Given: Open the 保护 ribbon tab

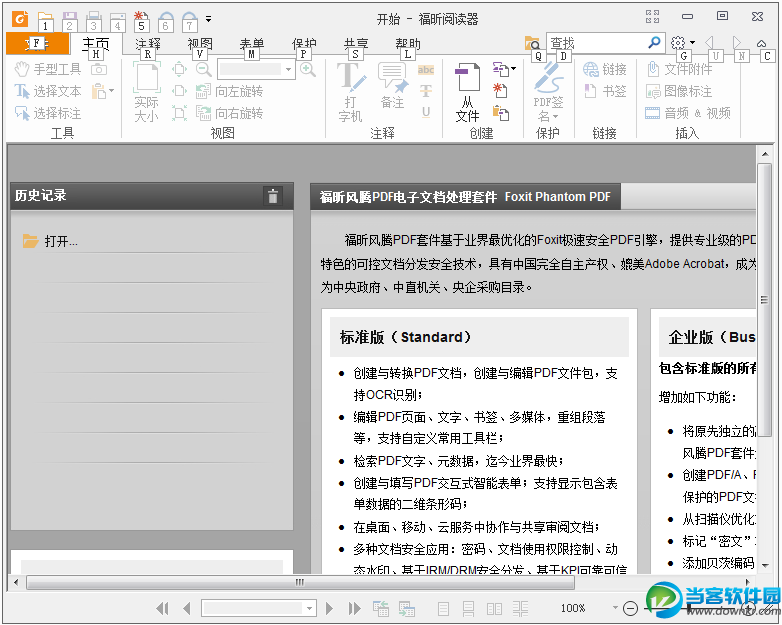Looking at the screenshot, I should (x=304, y=43).
